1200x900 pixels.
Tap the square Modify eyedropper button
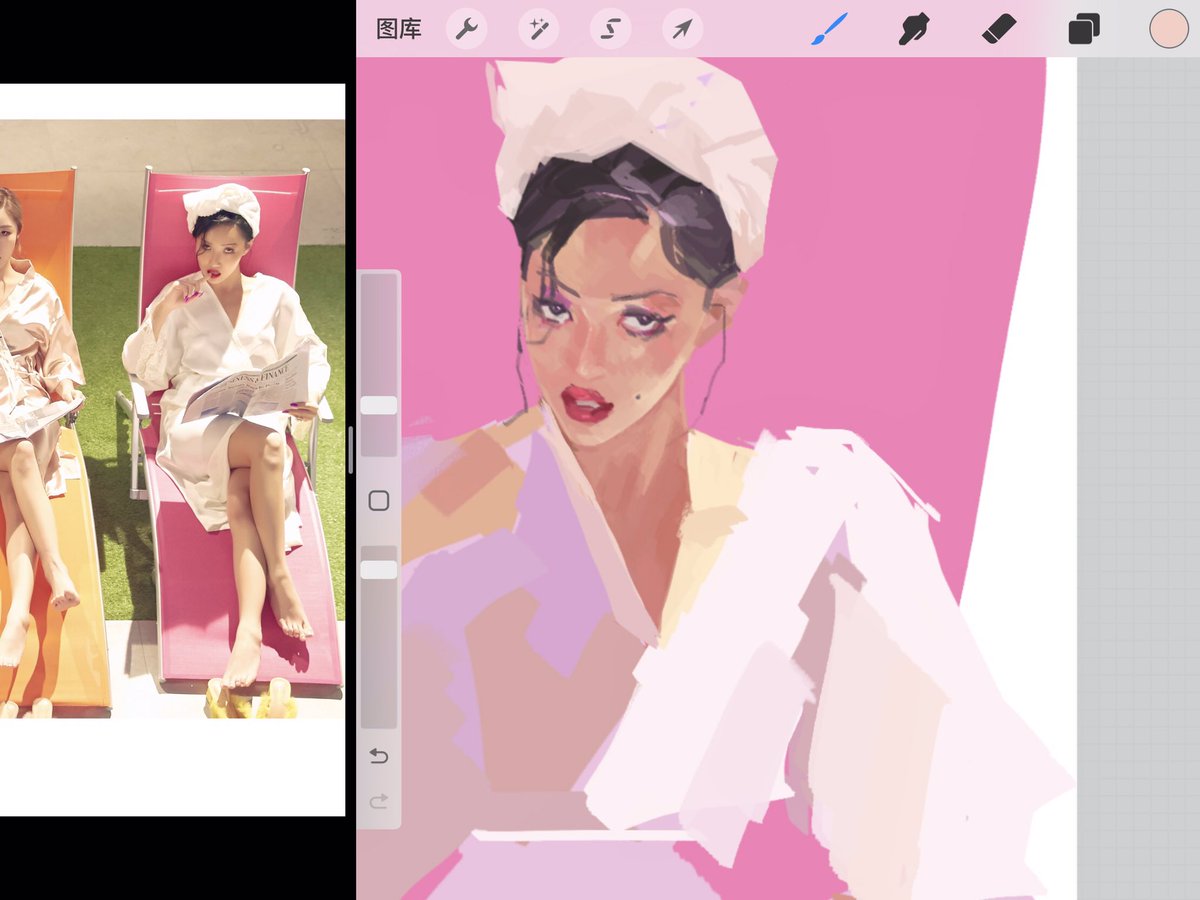point(379,501)
